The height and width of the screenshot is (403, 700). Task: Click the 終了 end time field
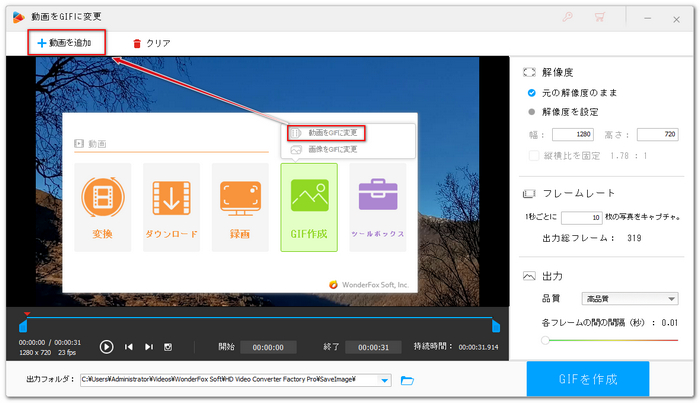click(x=373, y=347)
